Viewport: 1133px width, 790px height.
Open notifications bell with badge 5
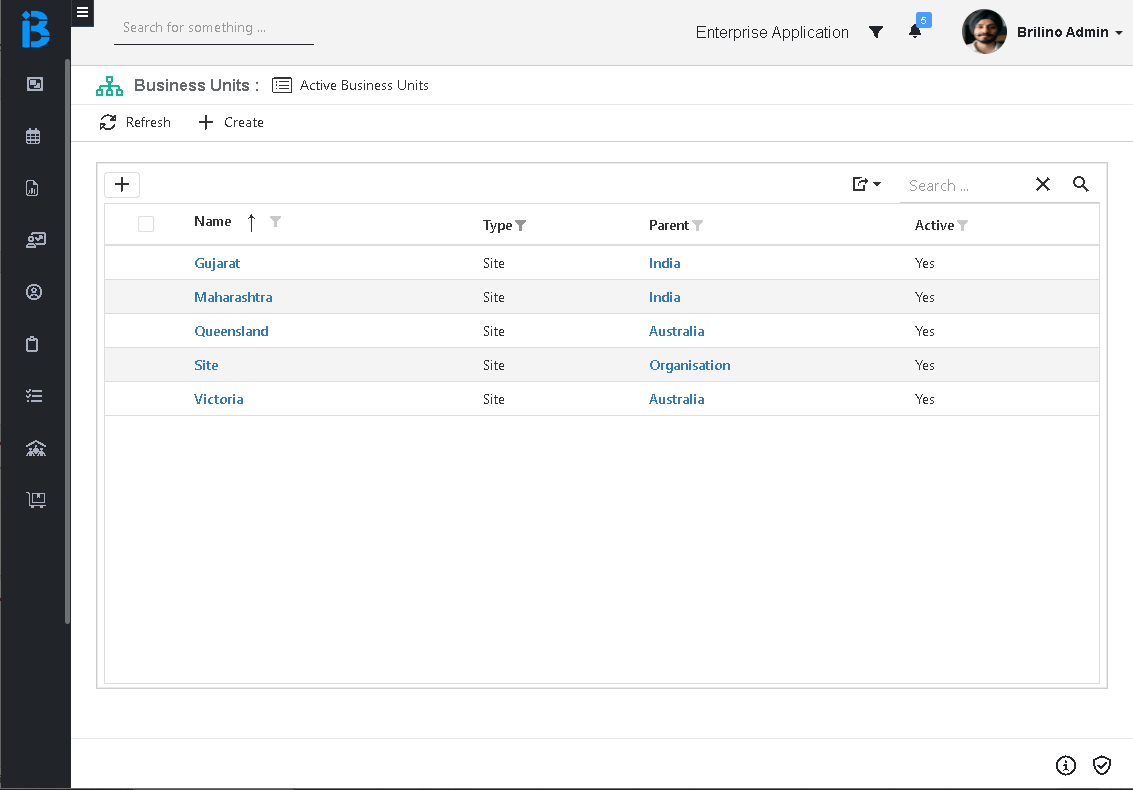tap(915, 31)
